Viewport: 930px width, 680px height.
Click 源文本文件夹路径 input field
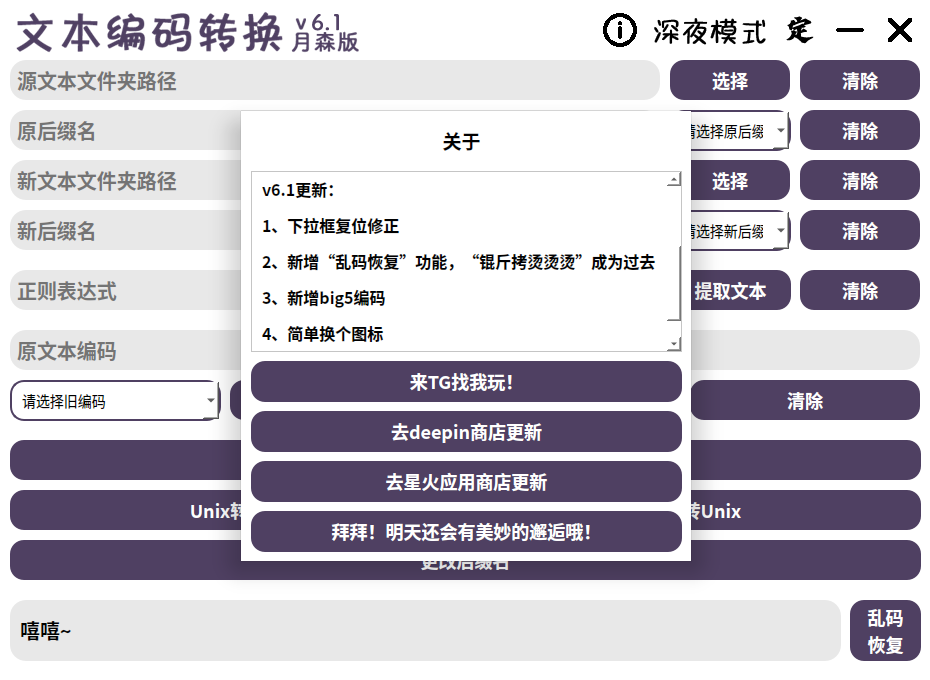coord(335,80)
